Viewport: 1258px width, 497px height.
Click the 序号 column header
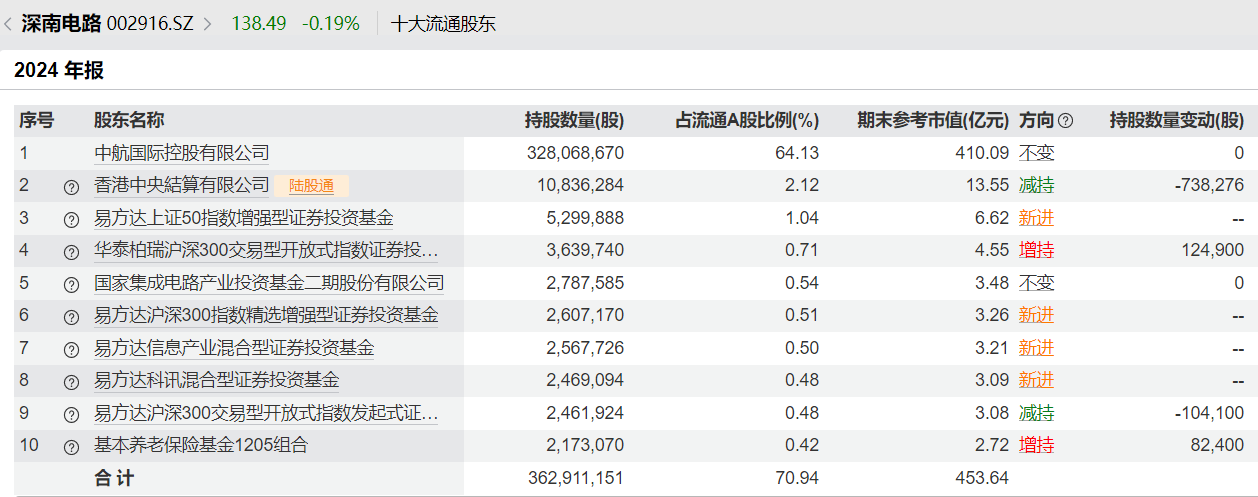36,121
